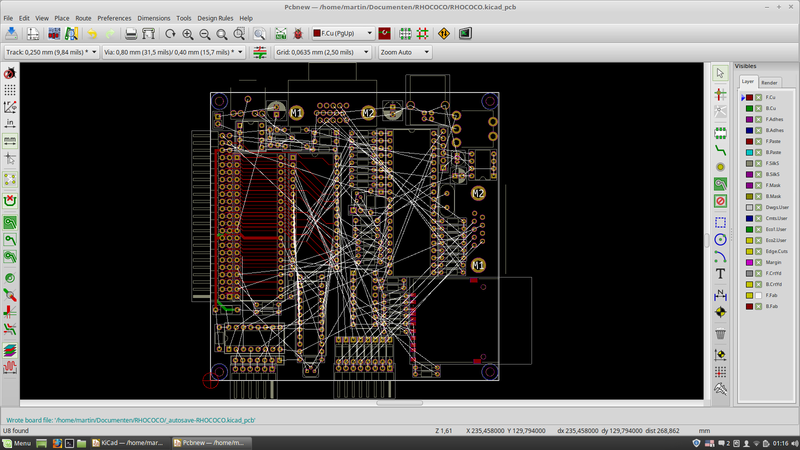Open the Via size dropdown
Viewport: 800px width, 450px height.
173,52
